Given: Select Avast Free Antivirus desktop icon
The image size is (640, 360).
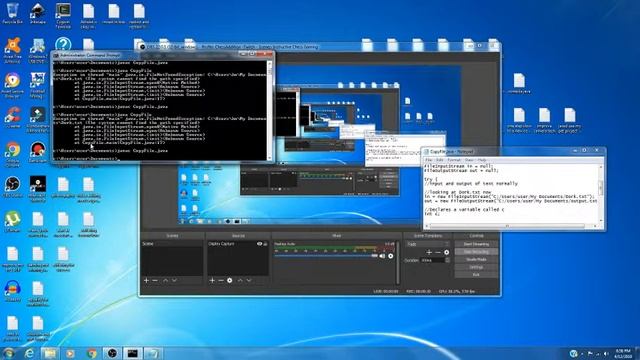Looking at the screenshot, I should click(x=12, y=50).
